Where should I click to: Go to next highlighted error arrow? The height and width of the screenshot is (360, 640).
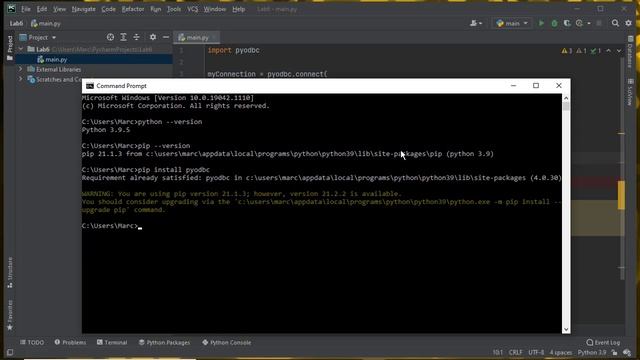coord(619,51)
